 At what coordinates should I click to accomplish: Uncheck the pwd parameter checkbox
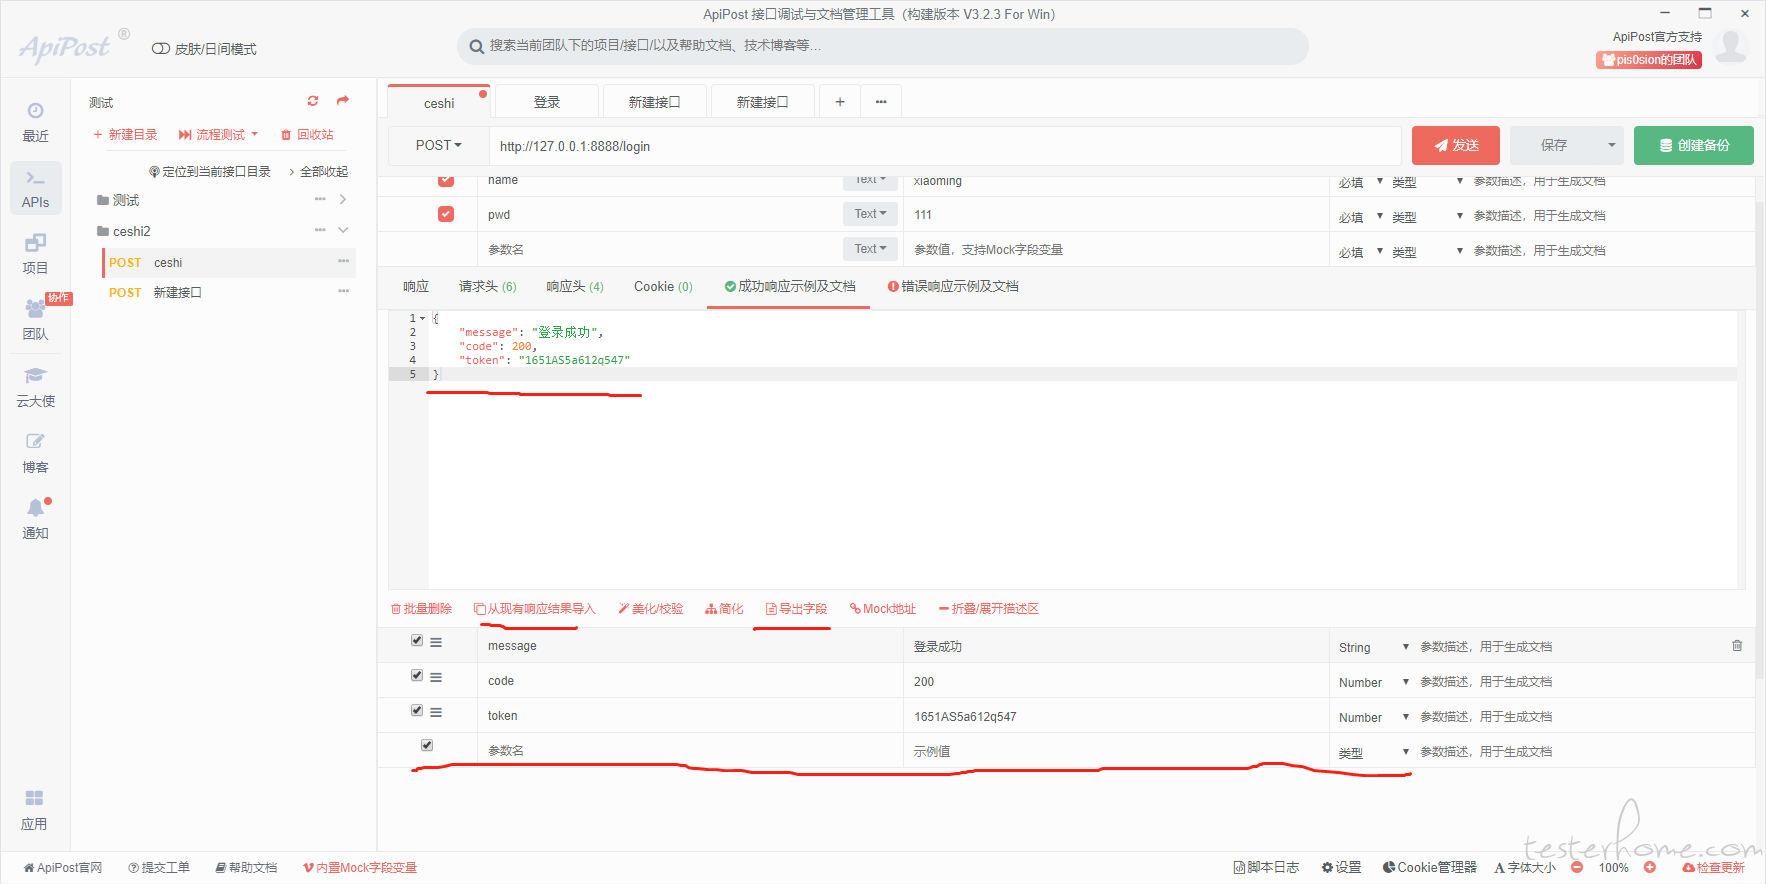(446, 214)
